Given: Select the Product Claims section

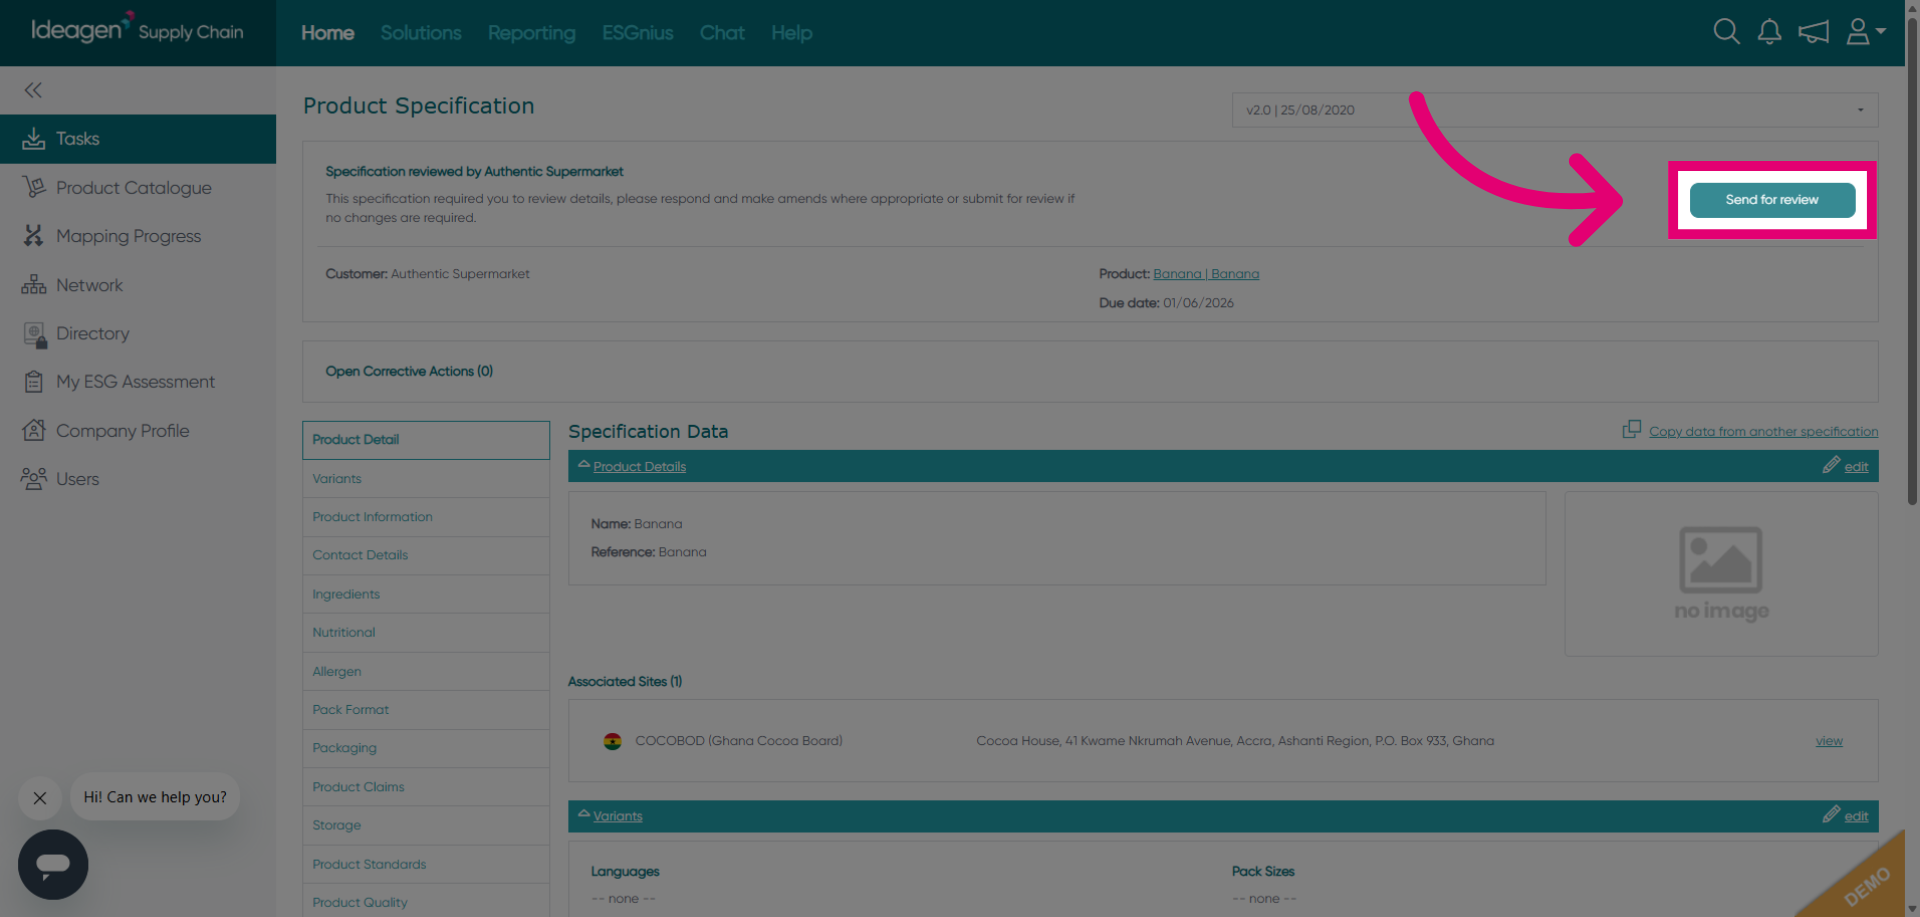Looking at the screenshot, I should [426, 787].
